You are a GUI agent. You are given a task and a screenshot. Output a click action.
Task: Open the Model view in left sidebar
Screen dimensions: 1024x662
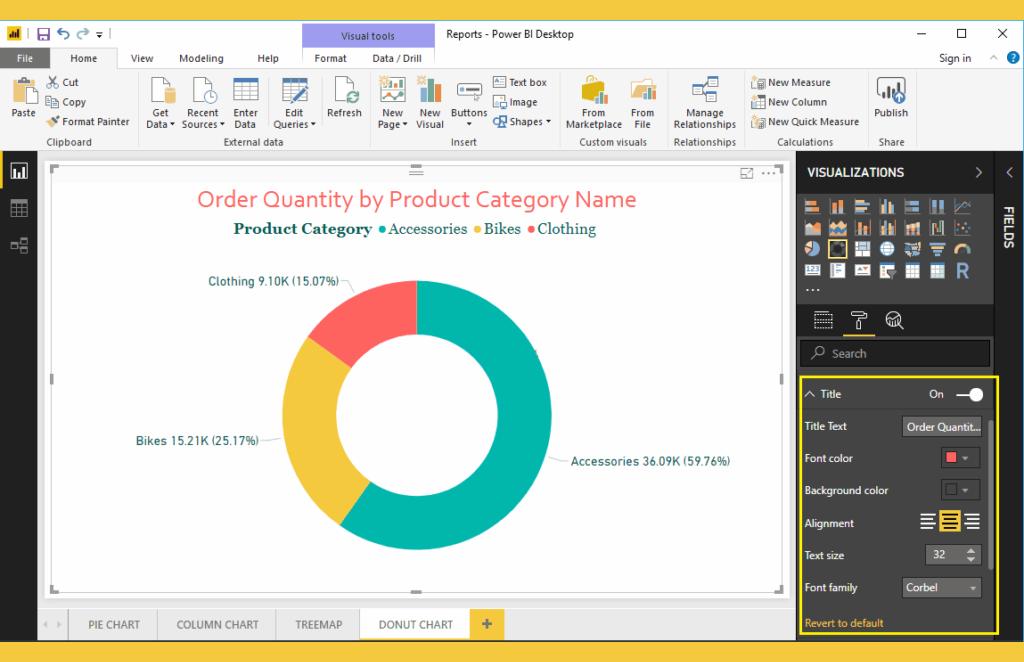tap(19, 245)
